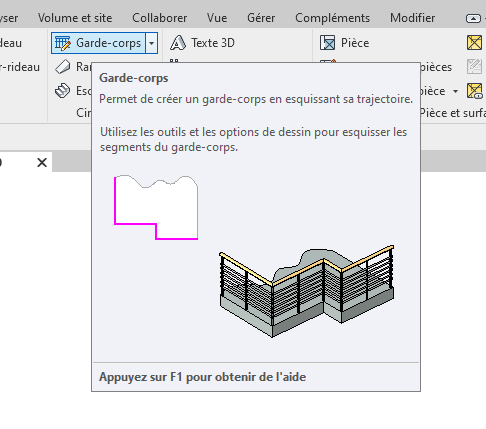This screenshot has width=486, height=429.
Task: Click the greyed-out surface boundary pencil icon
Action: point(474,67)
